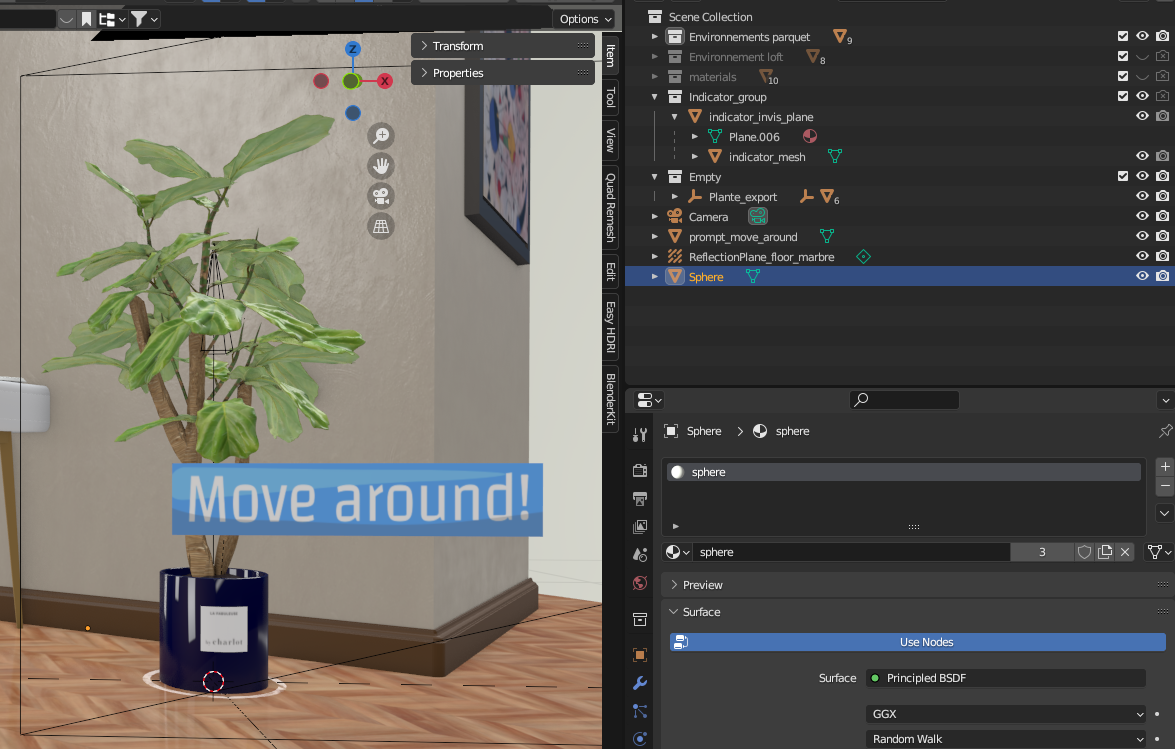
Task: Toggle the camera view button in viewport
Action: [381, 196]
